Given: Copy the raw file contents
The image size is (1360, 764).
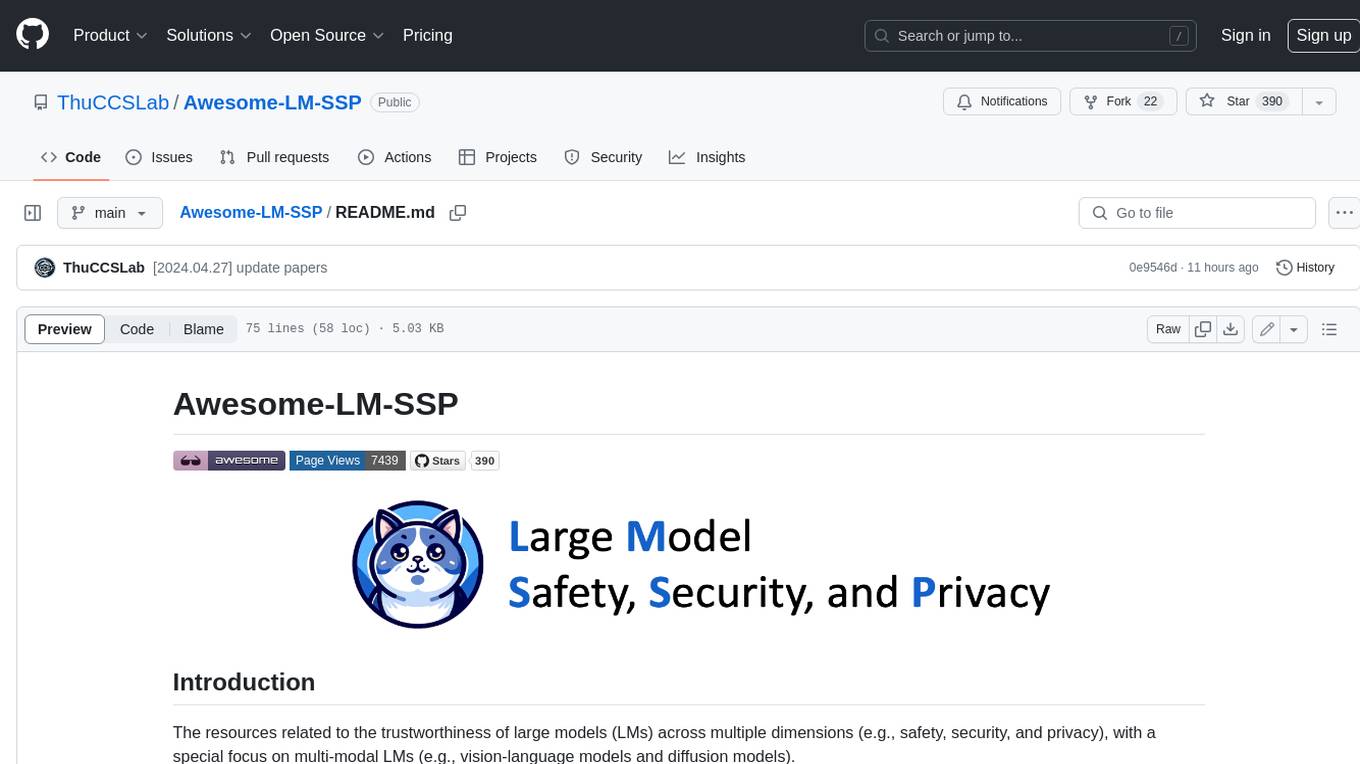Looking at the screenshot, I should pos(1203,329).
